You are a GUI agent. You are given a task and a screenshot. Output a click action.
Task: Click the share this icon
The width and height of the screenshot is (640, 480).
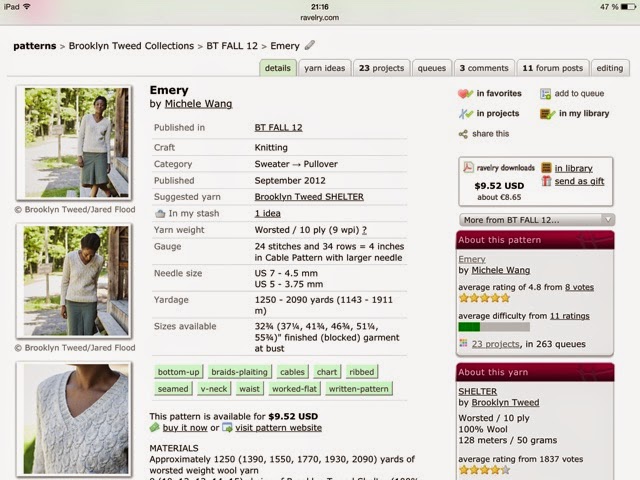point(463,134)
